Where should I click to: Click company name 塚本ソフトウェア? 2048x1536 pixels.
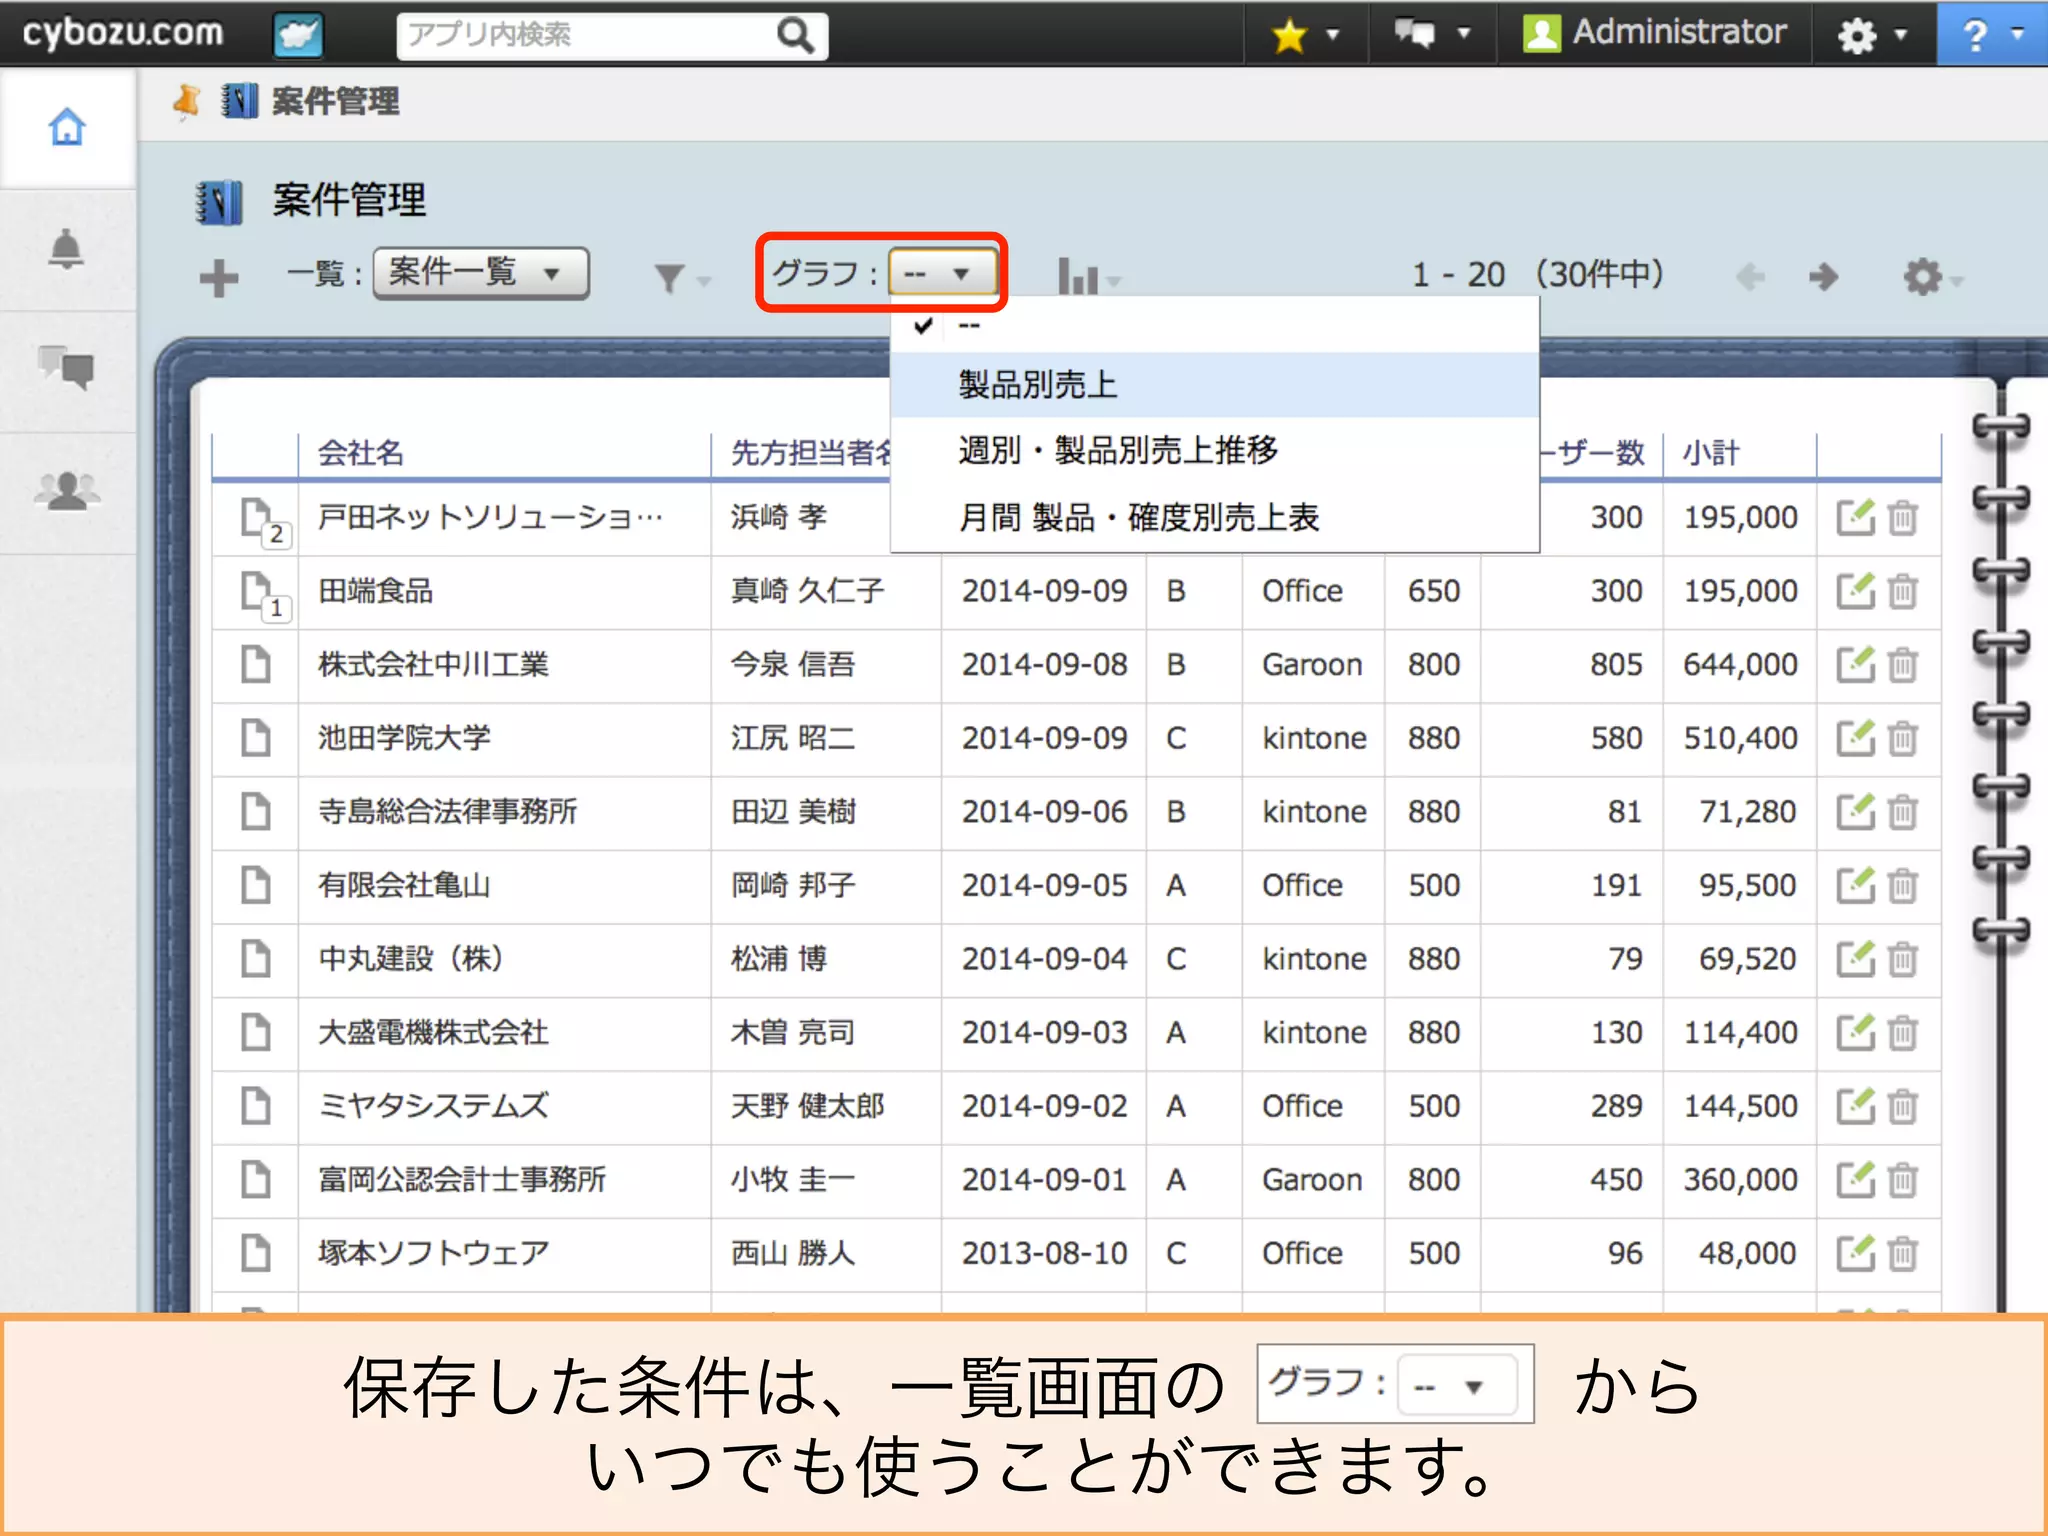tap(433, 1253)
